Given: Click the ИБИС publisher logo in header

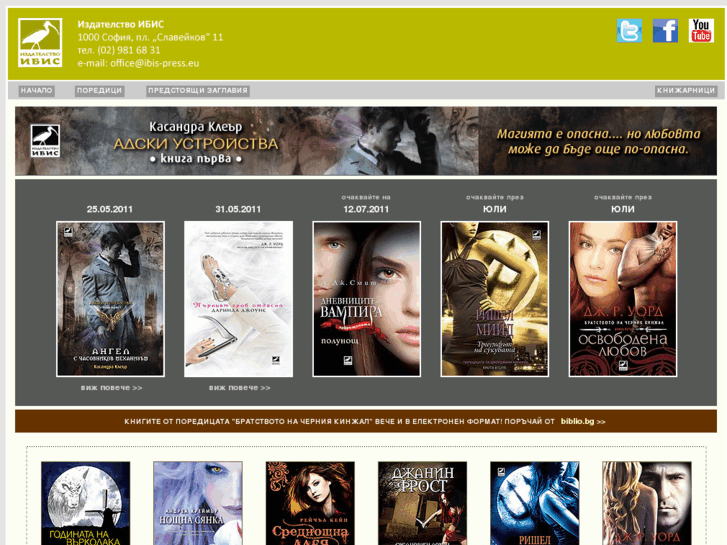Looking at the screenshot, I should (40, 43).
